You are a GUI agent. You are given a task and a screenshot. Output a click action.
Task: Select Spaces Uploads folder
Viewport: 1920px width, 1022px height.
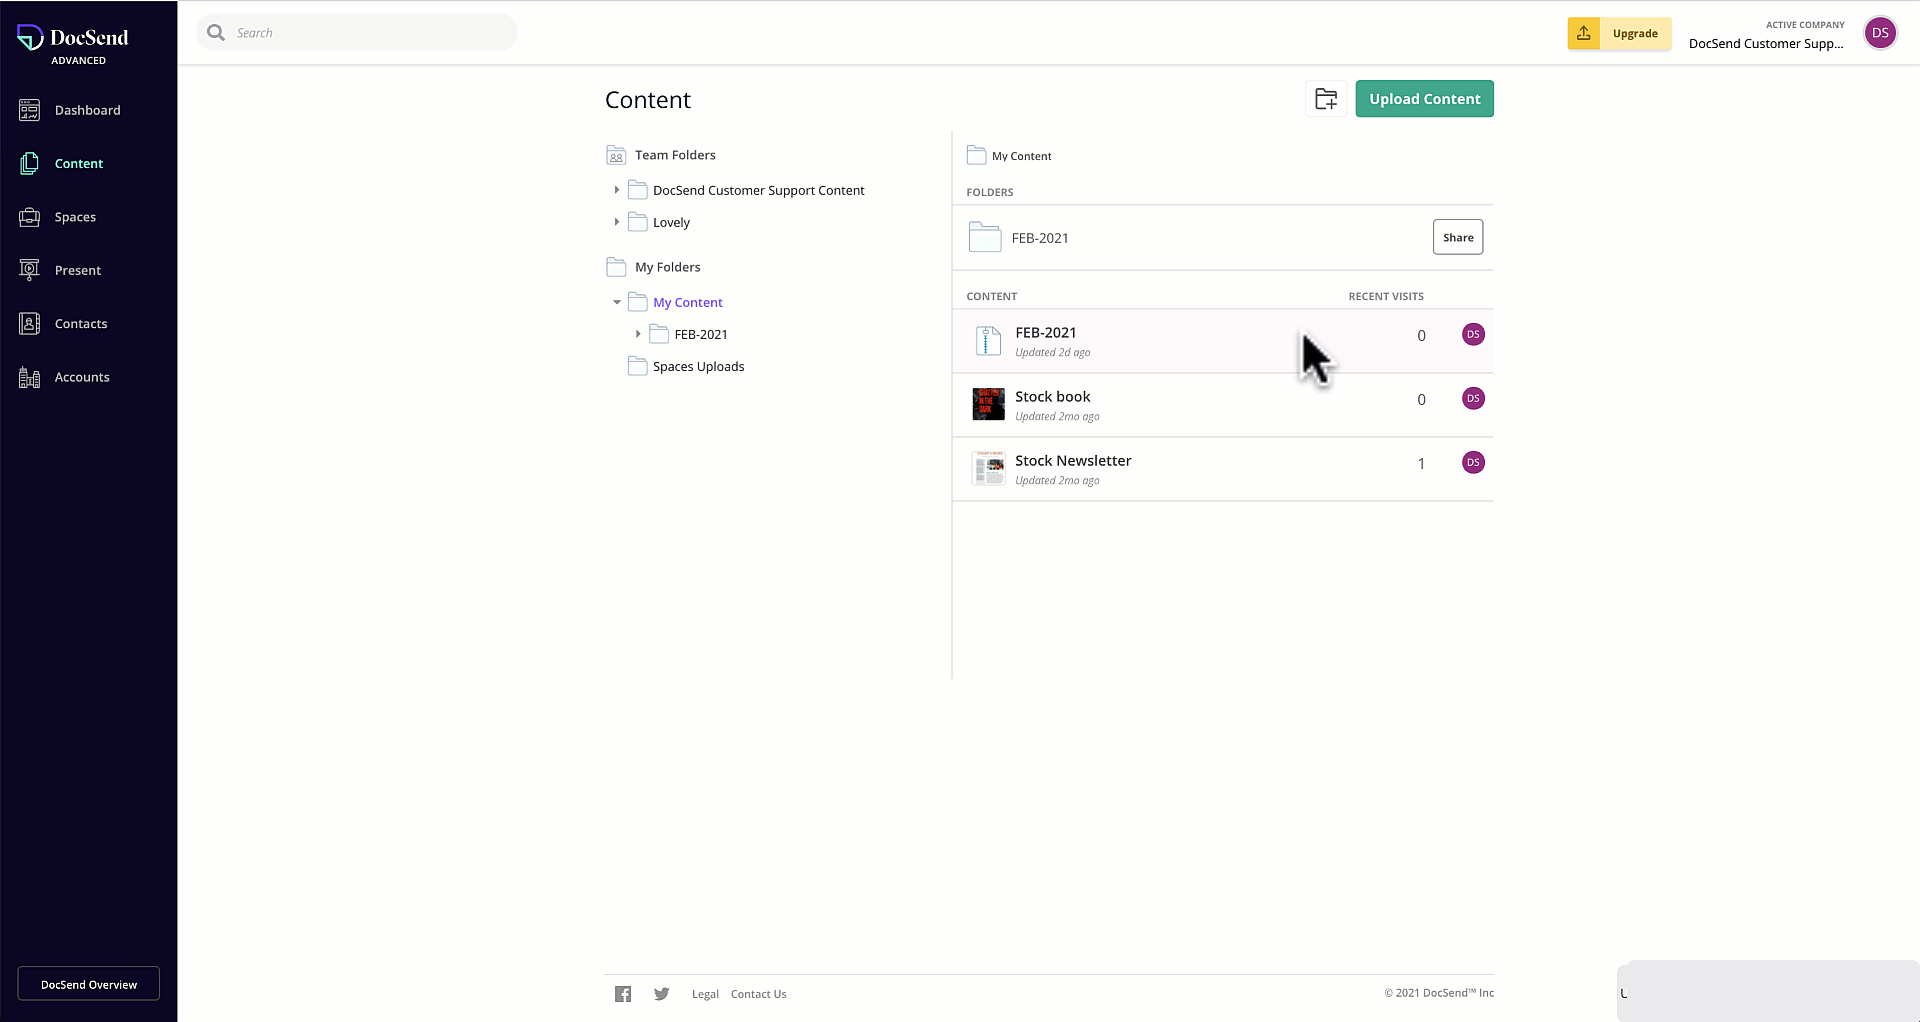point(698,366)
